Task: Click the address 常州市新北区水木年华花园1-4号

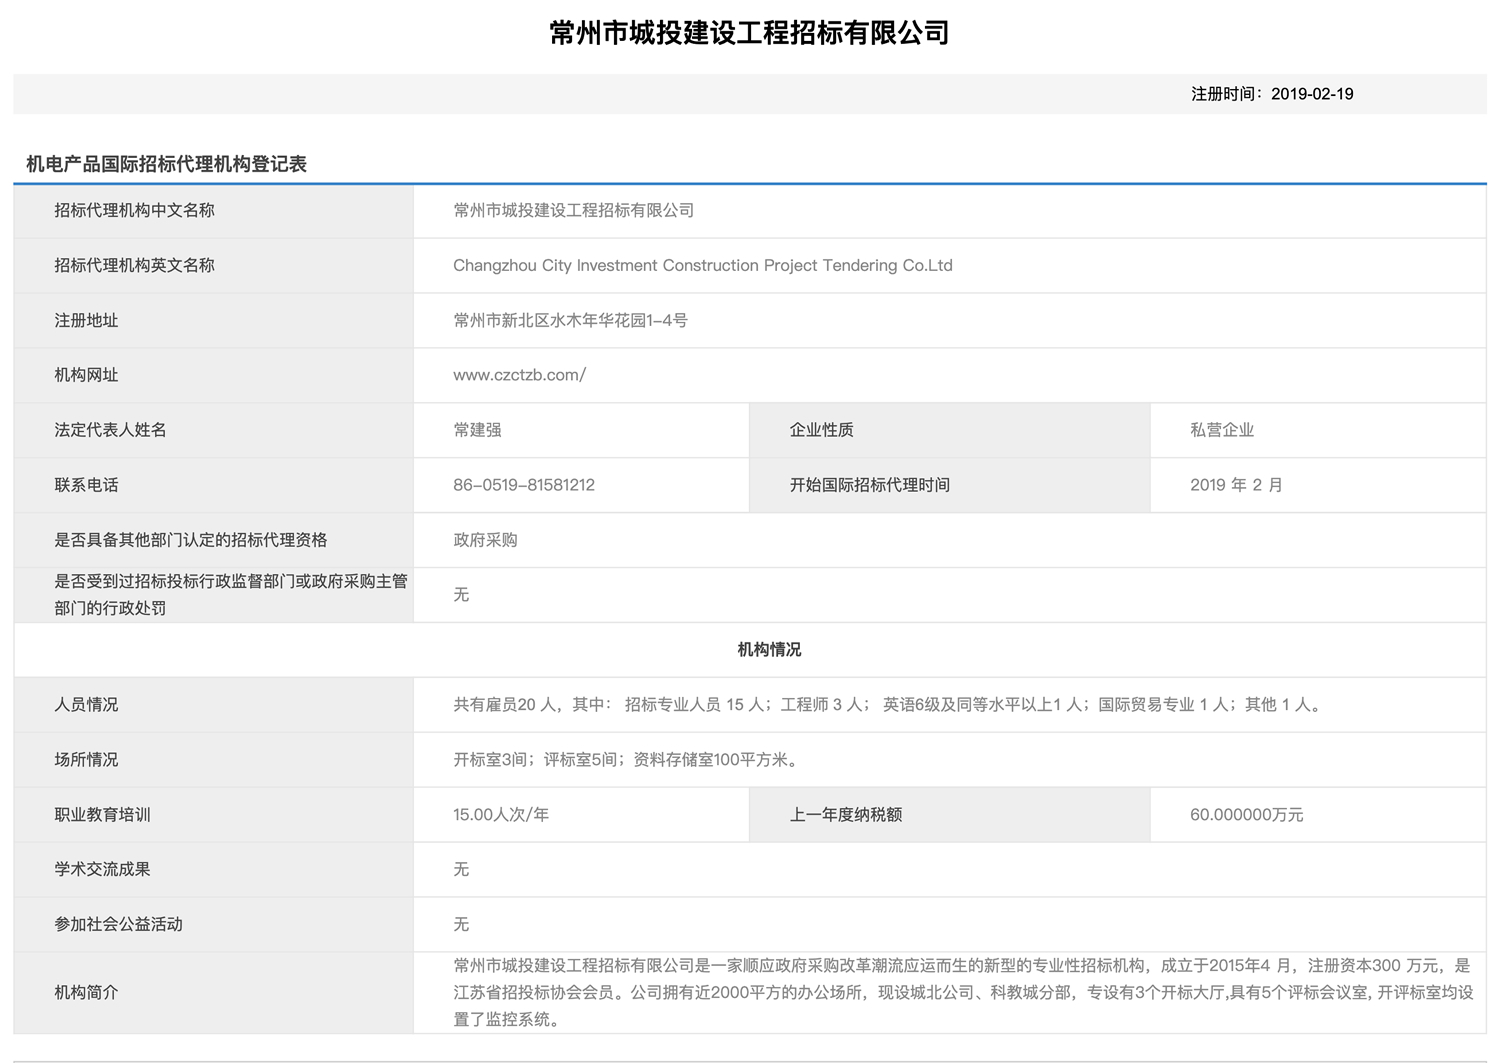Action: 570,321
